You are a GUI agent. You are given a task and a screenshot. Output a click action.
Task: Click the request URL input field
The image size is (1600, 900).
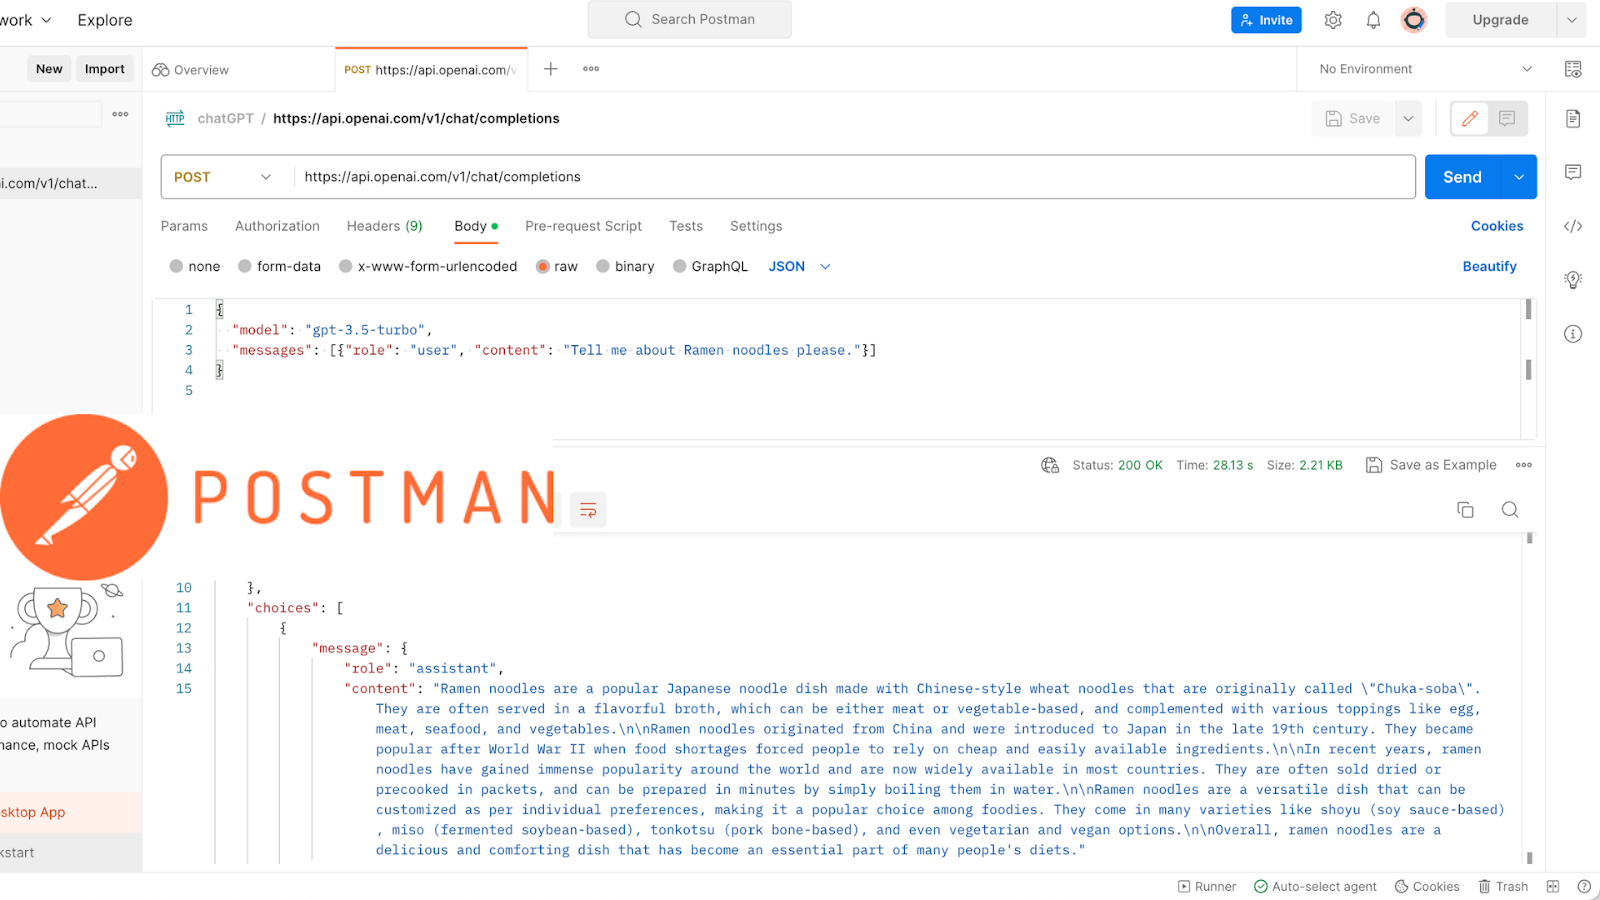(x=854, y=177)
